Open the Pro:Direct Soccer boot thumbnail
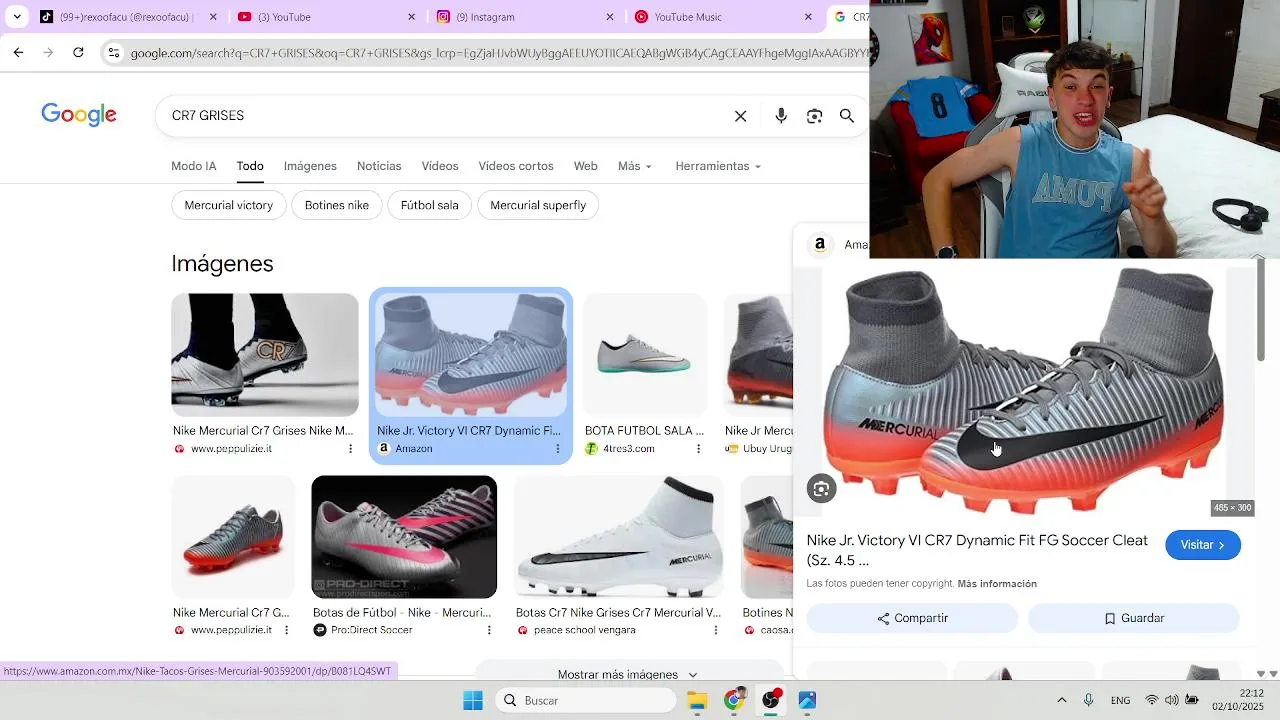Screen dimensions: 1280x720 (404, 537)
